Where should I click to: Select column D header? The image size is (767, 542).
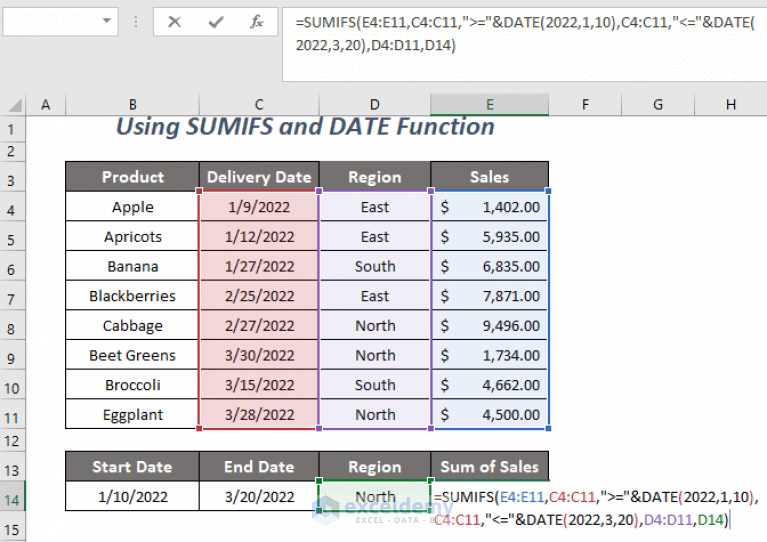375,105
